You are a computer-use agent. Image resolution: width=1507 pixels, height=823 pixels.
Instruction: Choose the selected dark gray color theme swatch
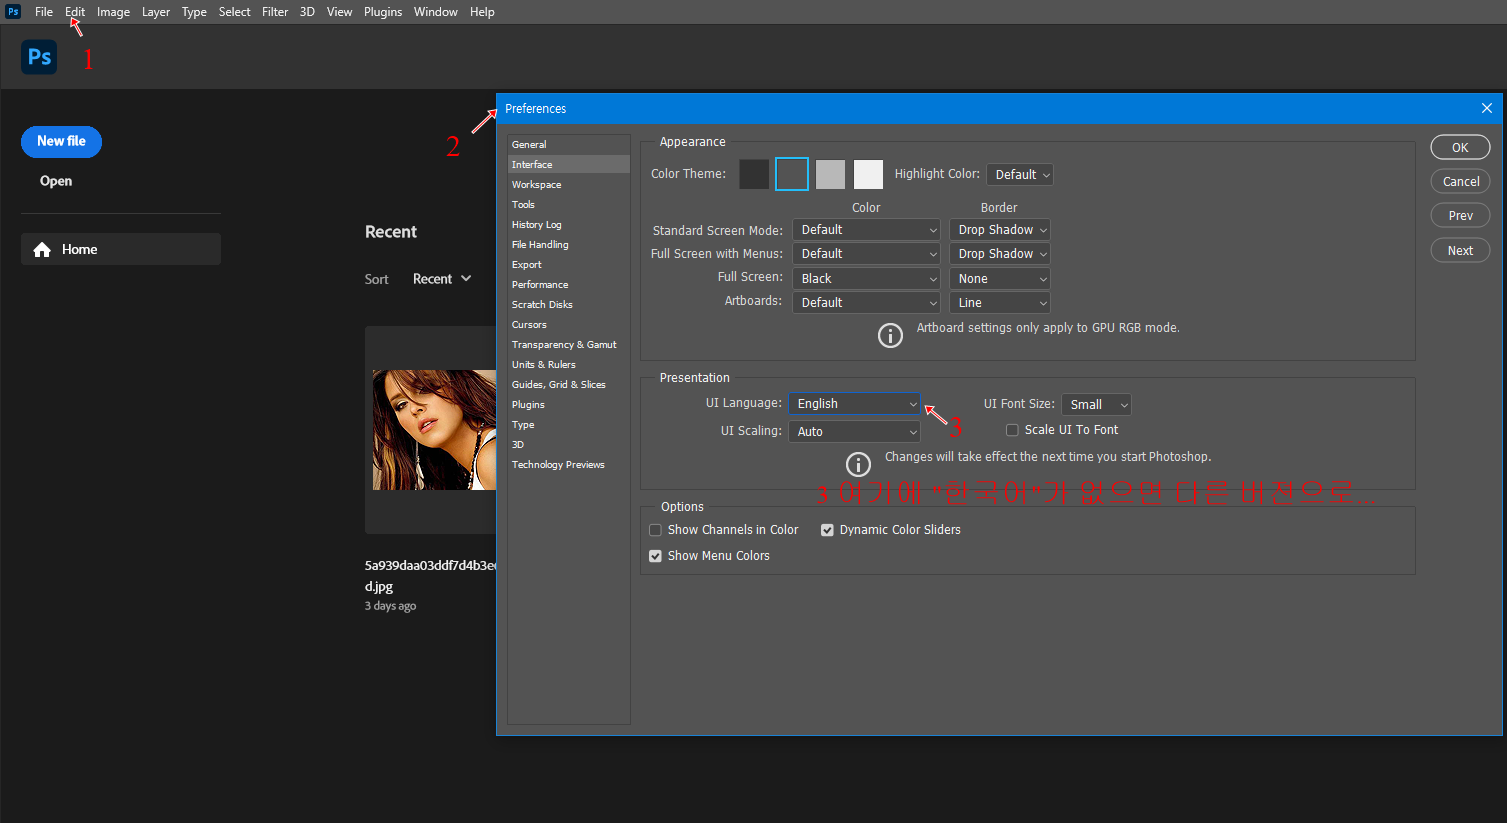792,174
